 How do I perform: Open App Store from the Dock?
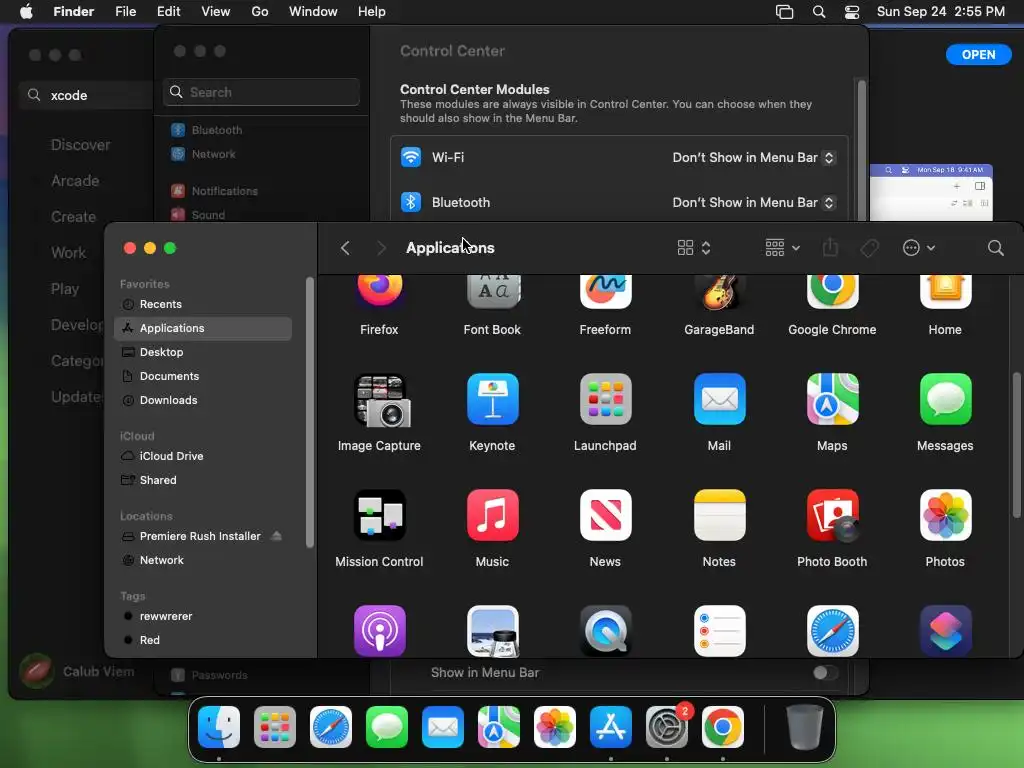point(611,727)
